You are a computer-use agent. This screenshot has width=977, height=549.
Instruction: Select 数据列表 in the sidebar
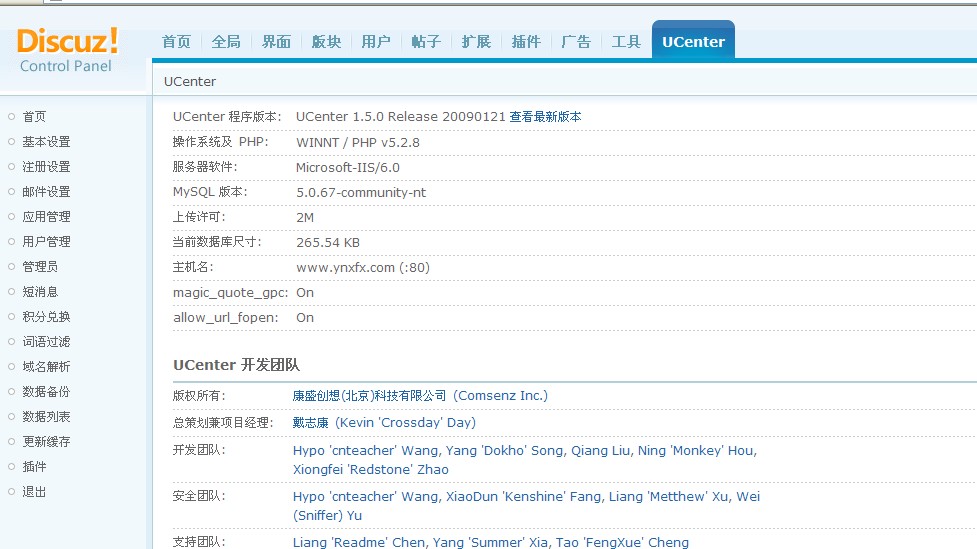pos(46,416)
